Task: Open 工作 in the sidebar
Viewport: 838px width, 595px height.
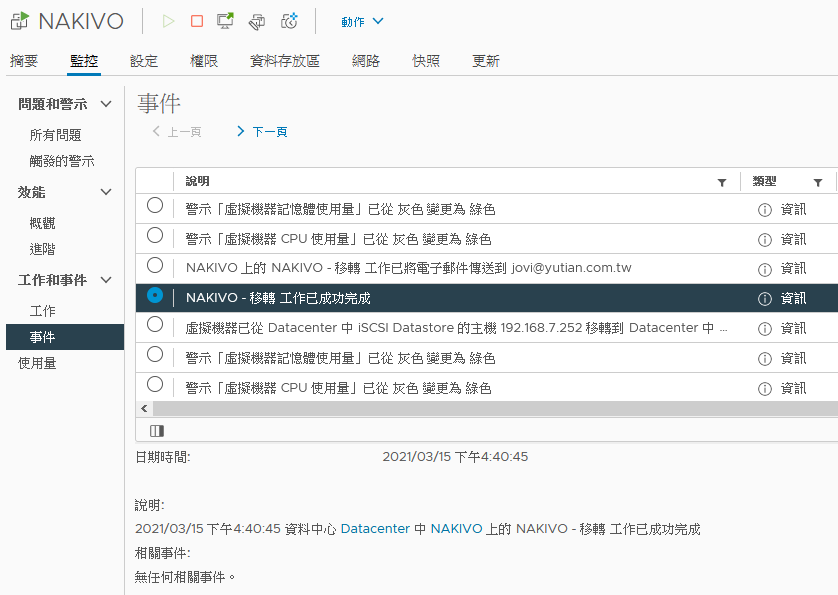Action: click(x=42, y=311)
